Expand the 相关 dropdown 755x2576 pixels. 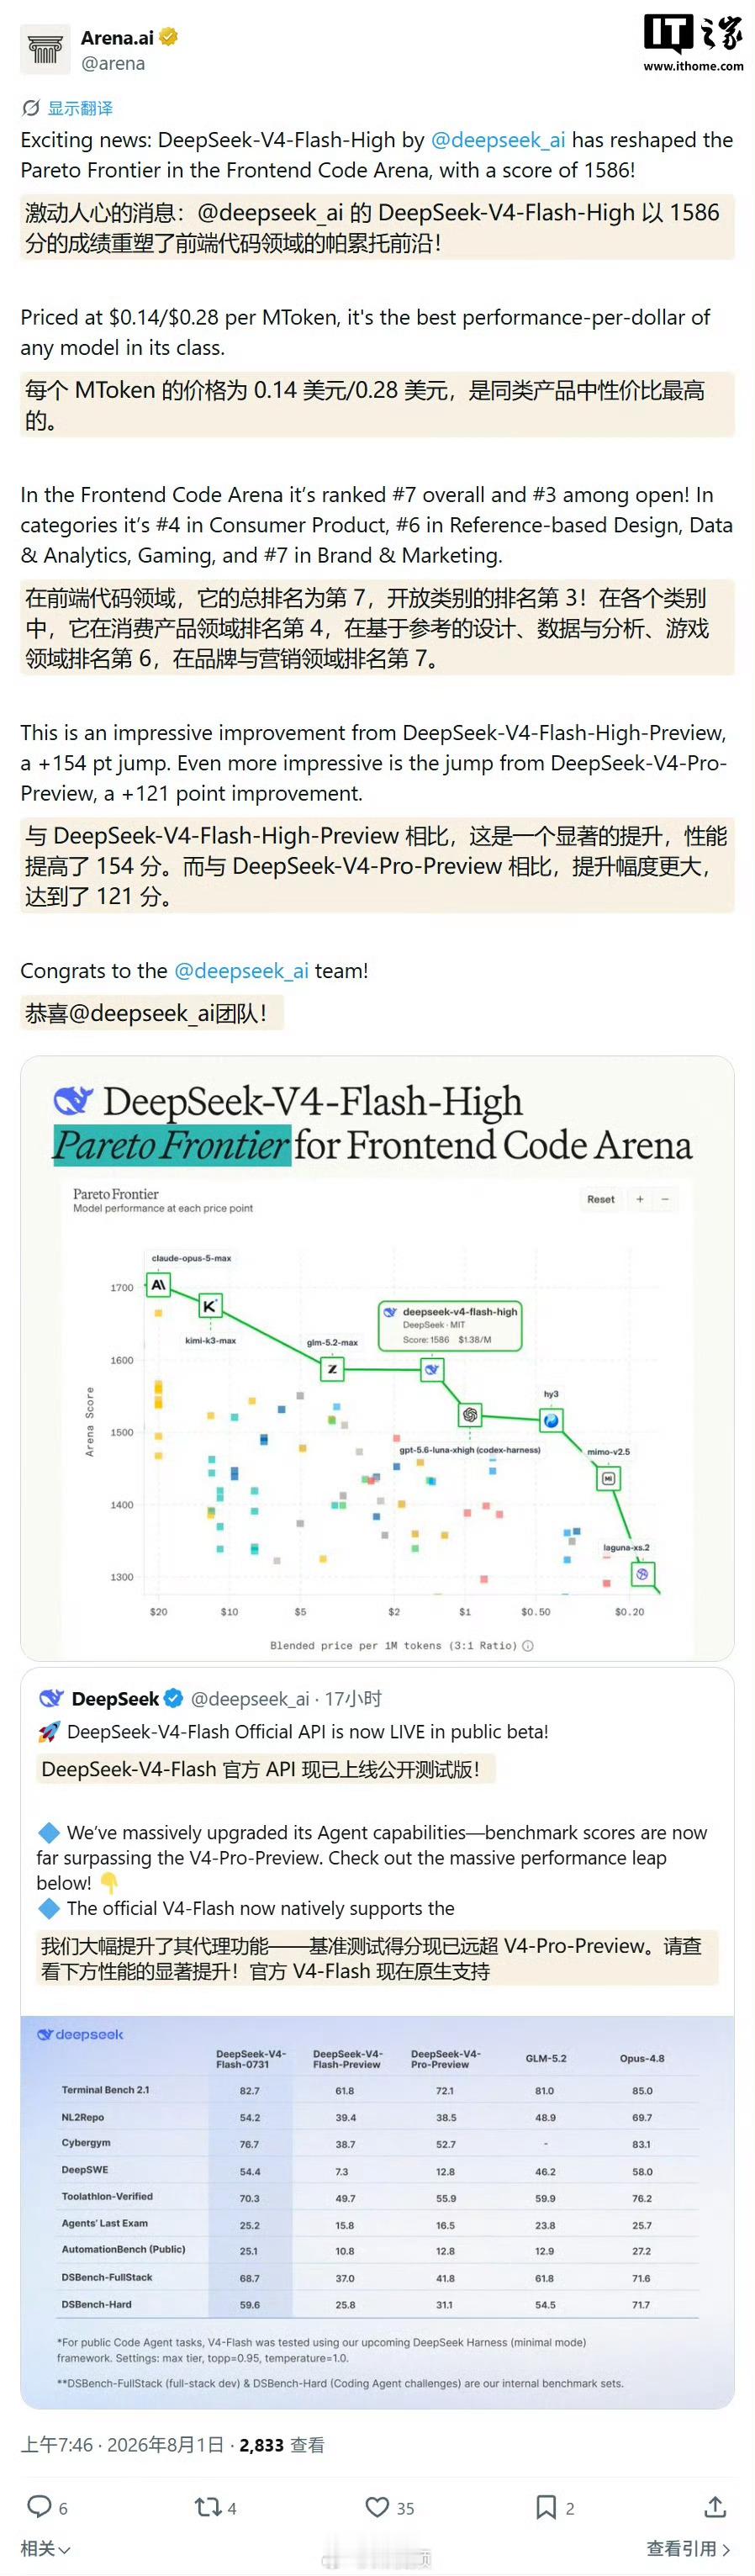pyautogui.click(x=45, y=2548)
